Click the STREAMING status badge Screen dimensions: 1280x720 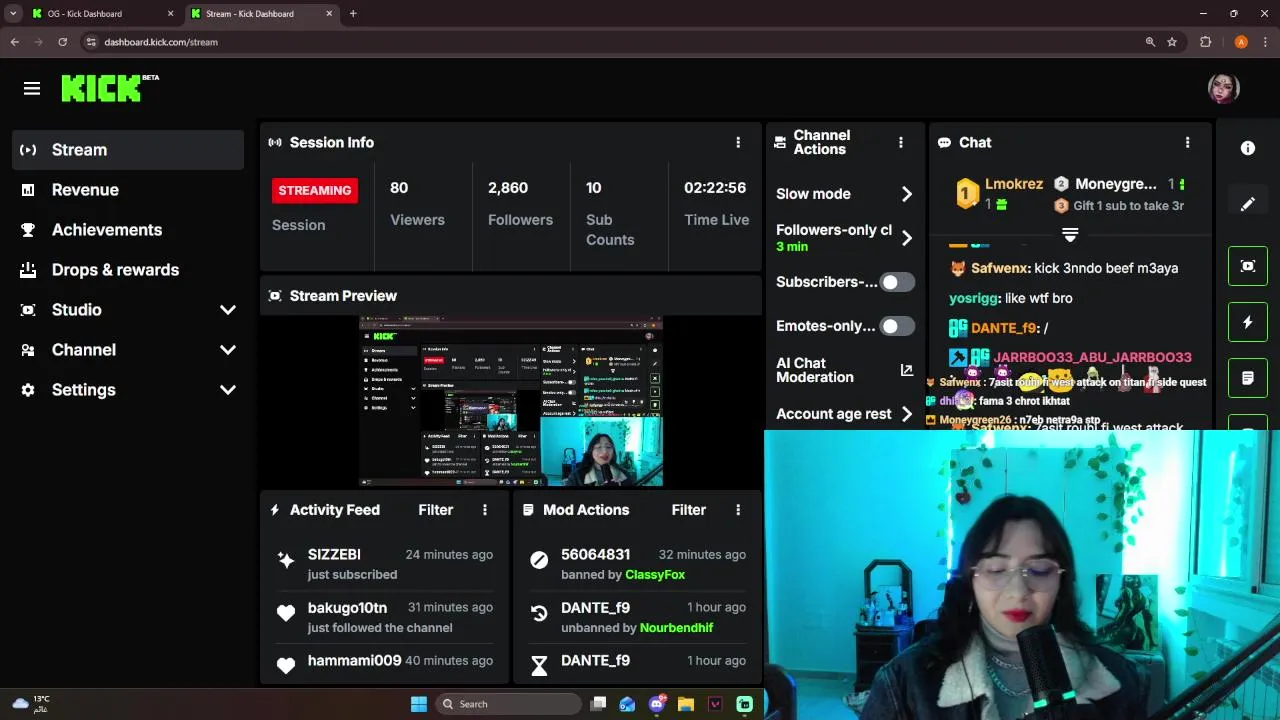tap(315, 190)
